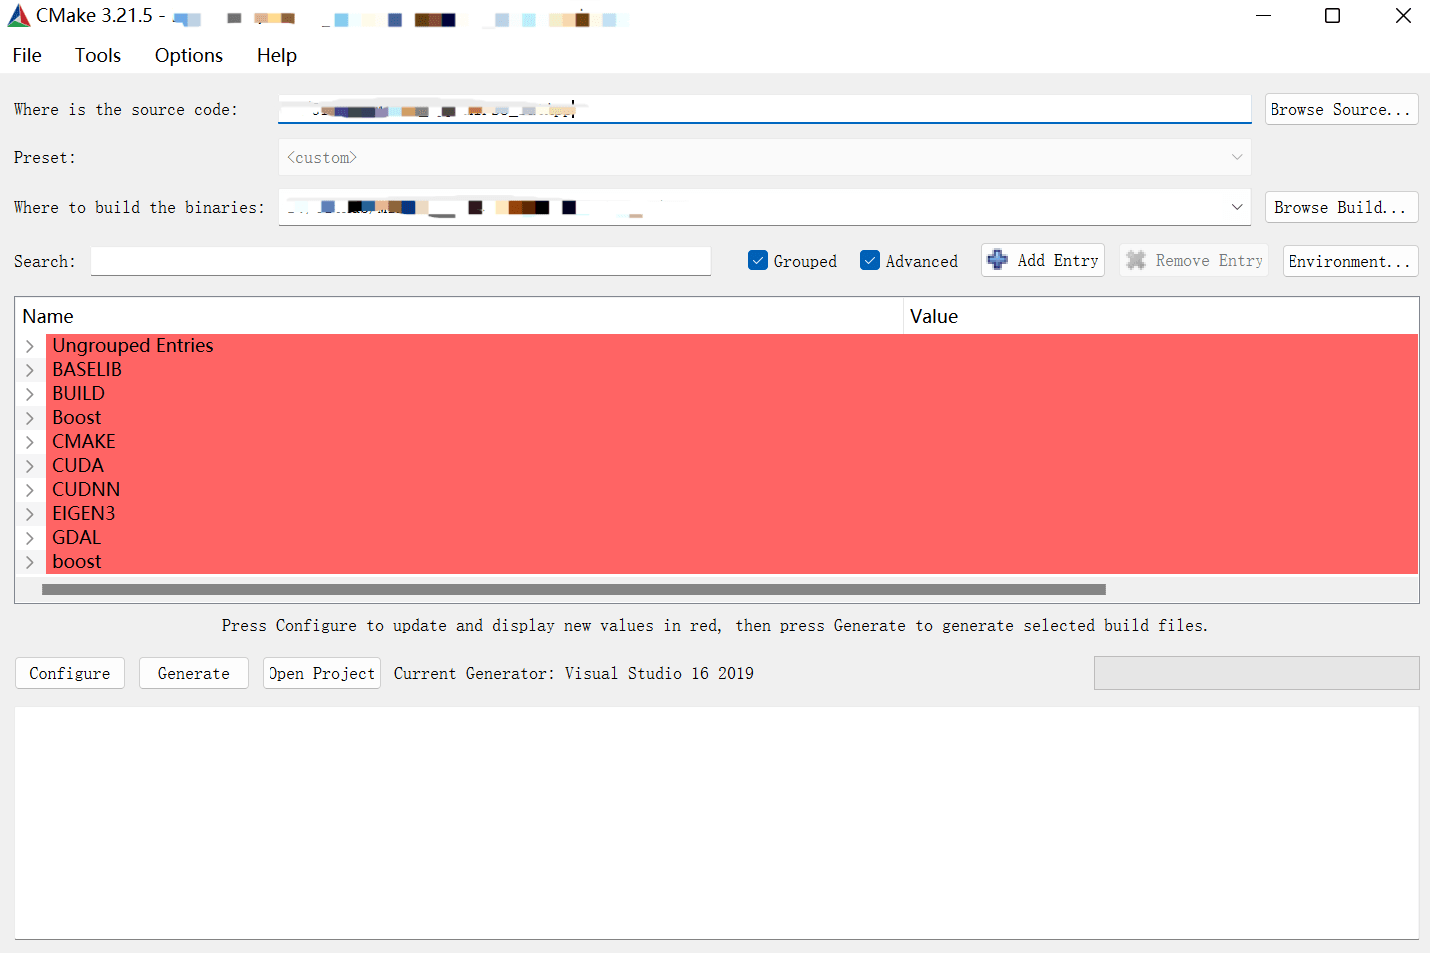Click inside the Search field
The width and height of the screenshot is (1430, 953).
400,261
